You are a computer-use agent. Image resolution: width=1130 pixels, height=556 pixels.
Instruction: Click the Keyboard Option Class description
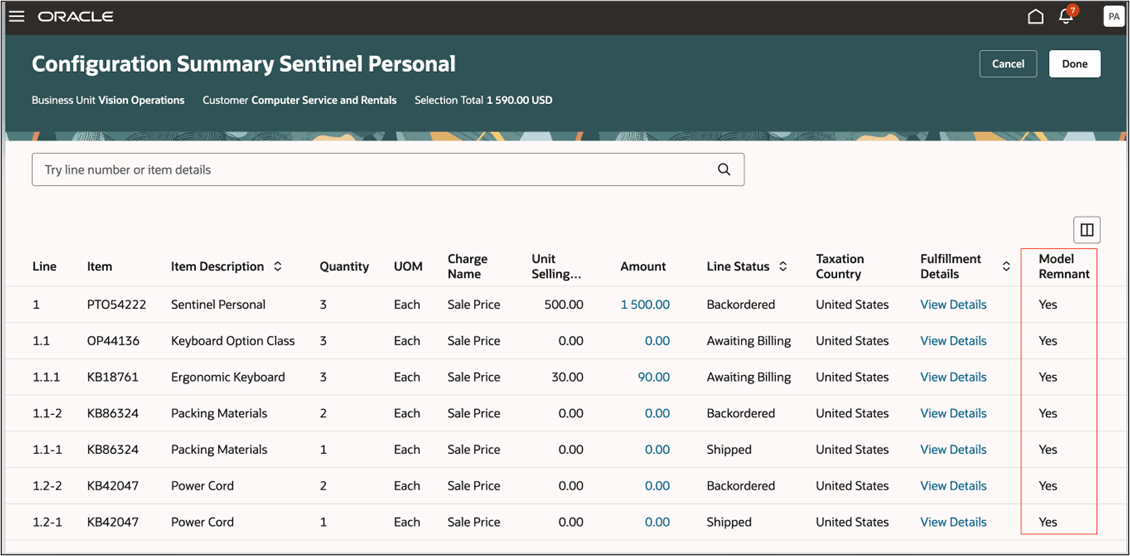click(x=233, y=341)
